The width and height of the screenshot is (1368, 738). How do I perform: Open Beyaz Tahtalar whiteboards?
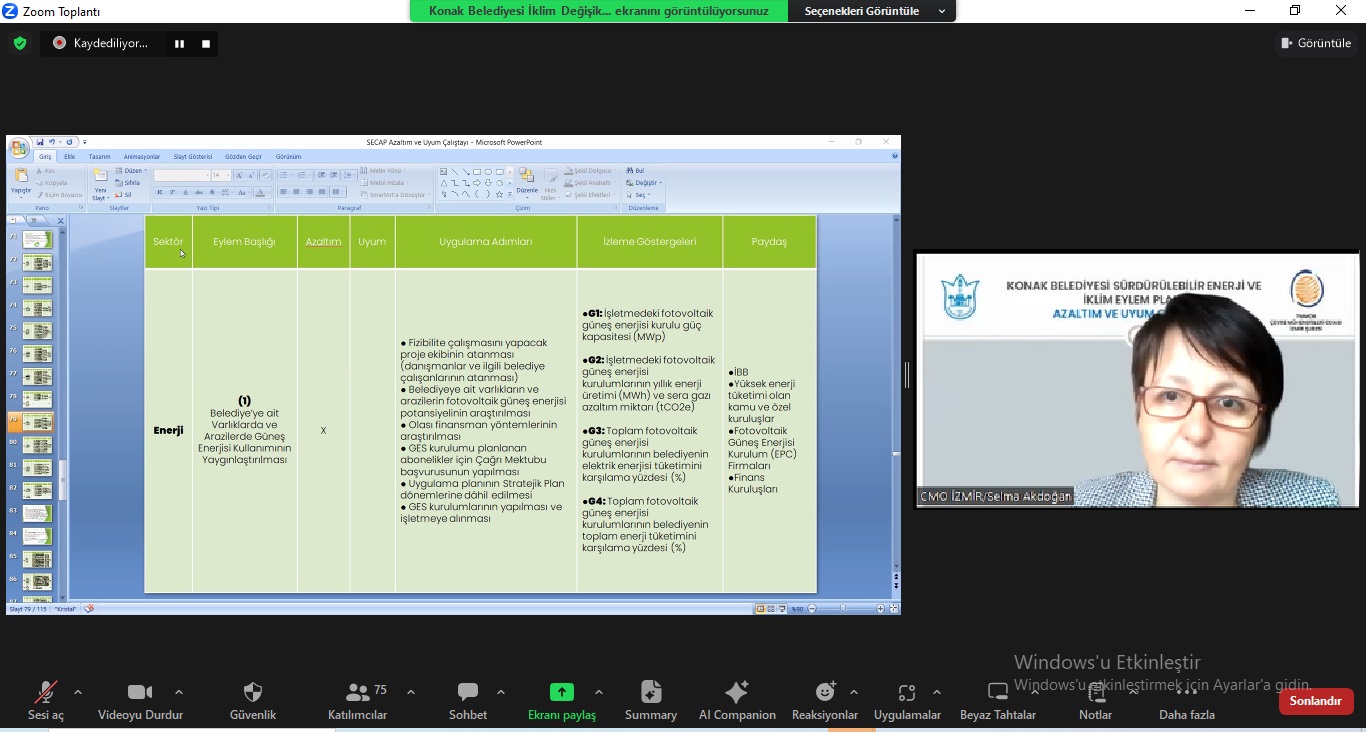pos(997,693)
